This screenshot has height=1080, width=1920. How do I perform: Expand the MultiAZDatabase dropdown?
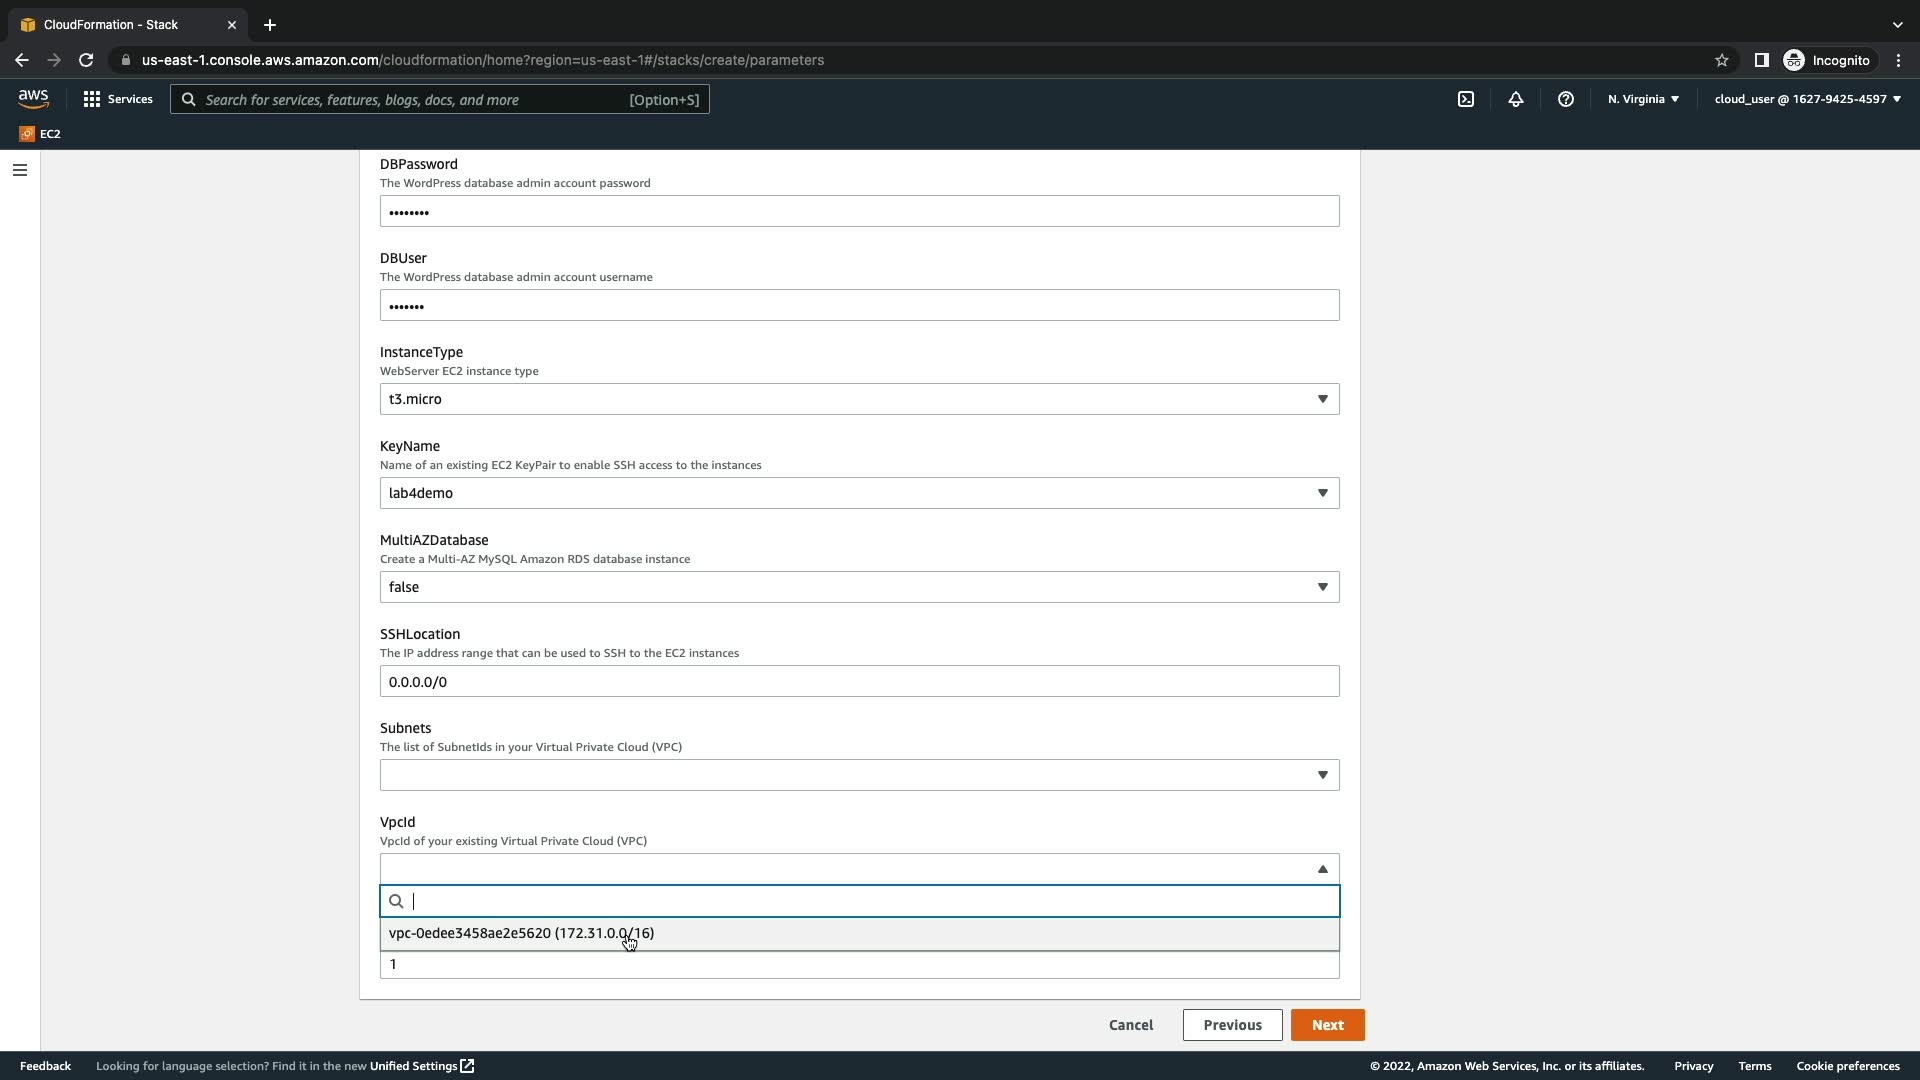pyautogui.click(x=859, y=587)
